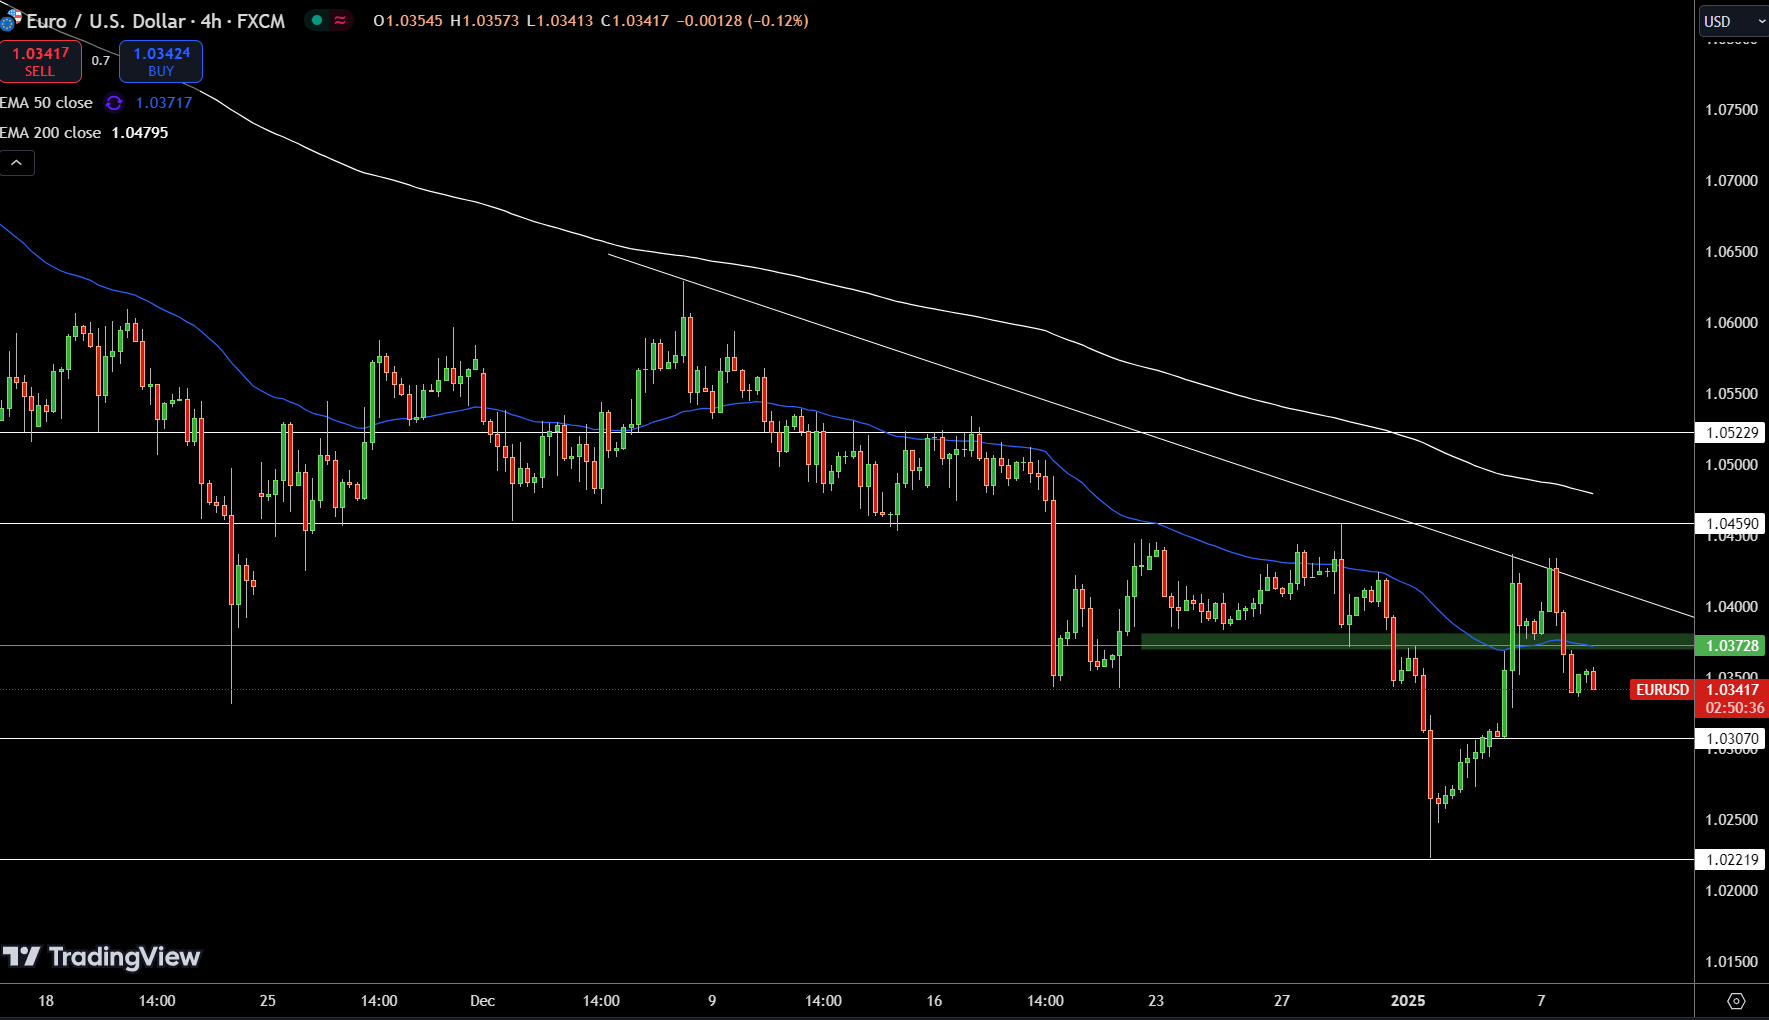Image resolution: width=1769 pixels, height=1020 pixels.
Task: Click the EMA 50 value 1.03717
Action: pyautogui.click(x=164, y=103)
